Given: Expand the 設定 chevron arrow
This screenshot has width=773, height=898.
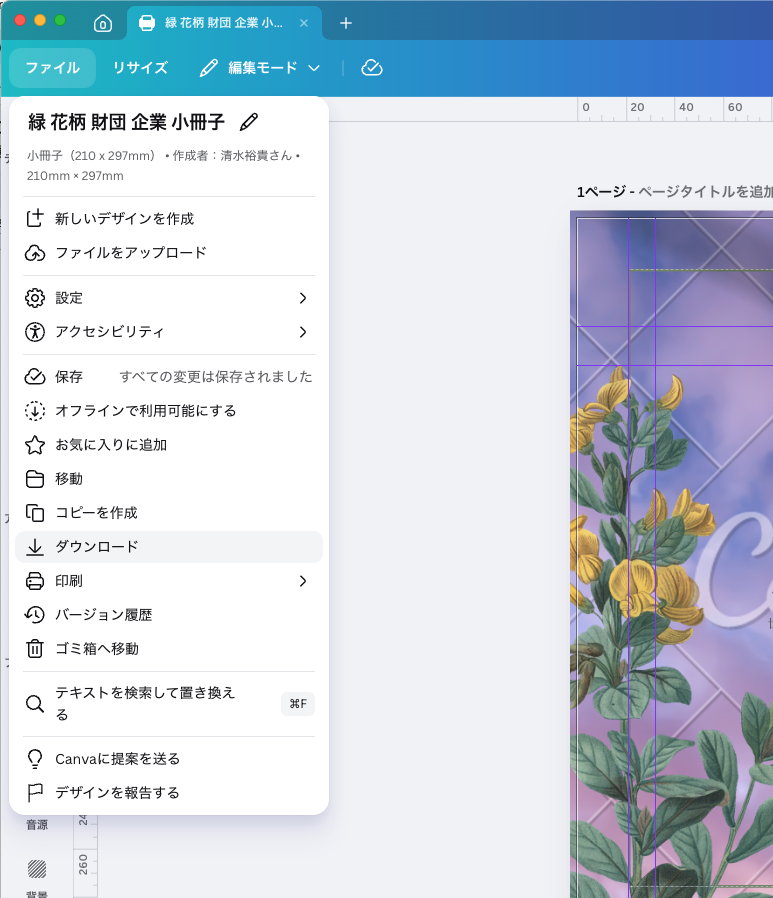Looking at the screenshot, I should tap(303, 298).
